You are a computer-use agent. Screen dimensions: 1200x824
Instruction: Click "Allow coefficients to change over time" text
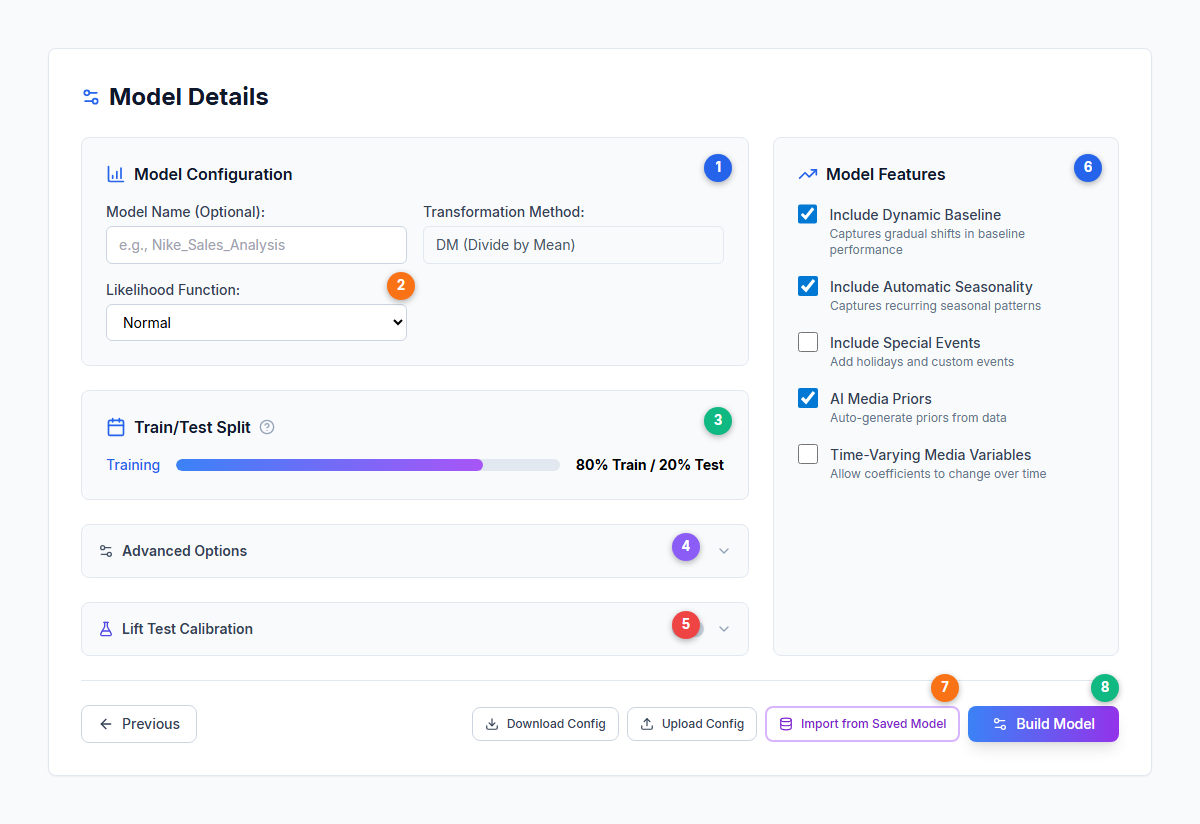938,474
